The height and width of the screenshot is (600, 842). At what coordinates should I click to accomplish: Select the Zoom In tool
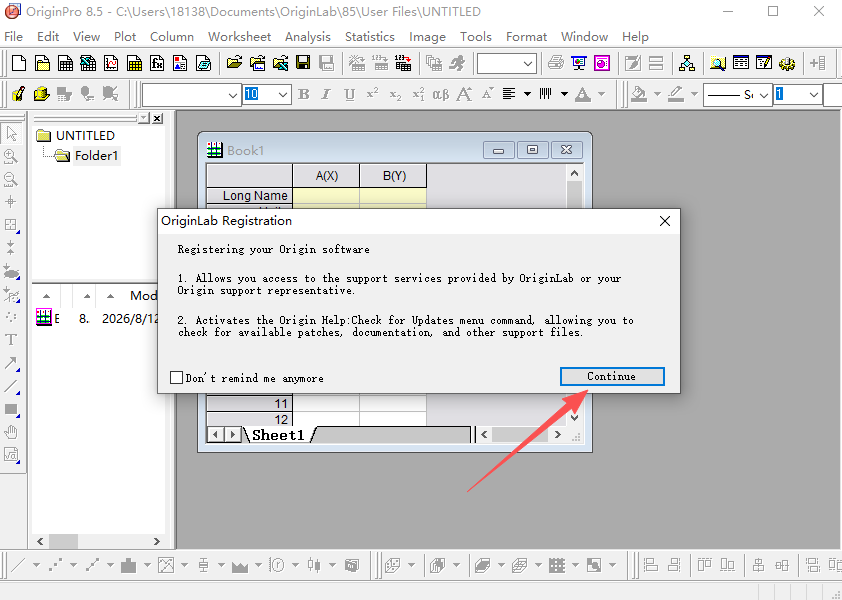pos(11,156)
